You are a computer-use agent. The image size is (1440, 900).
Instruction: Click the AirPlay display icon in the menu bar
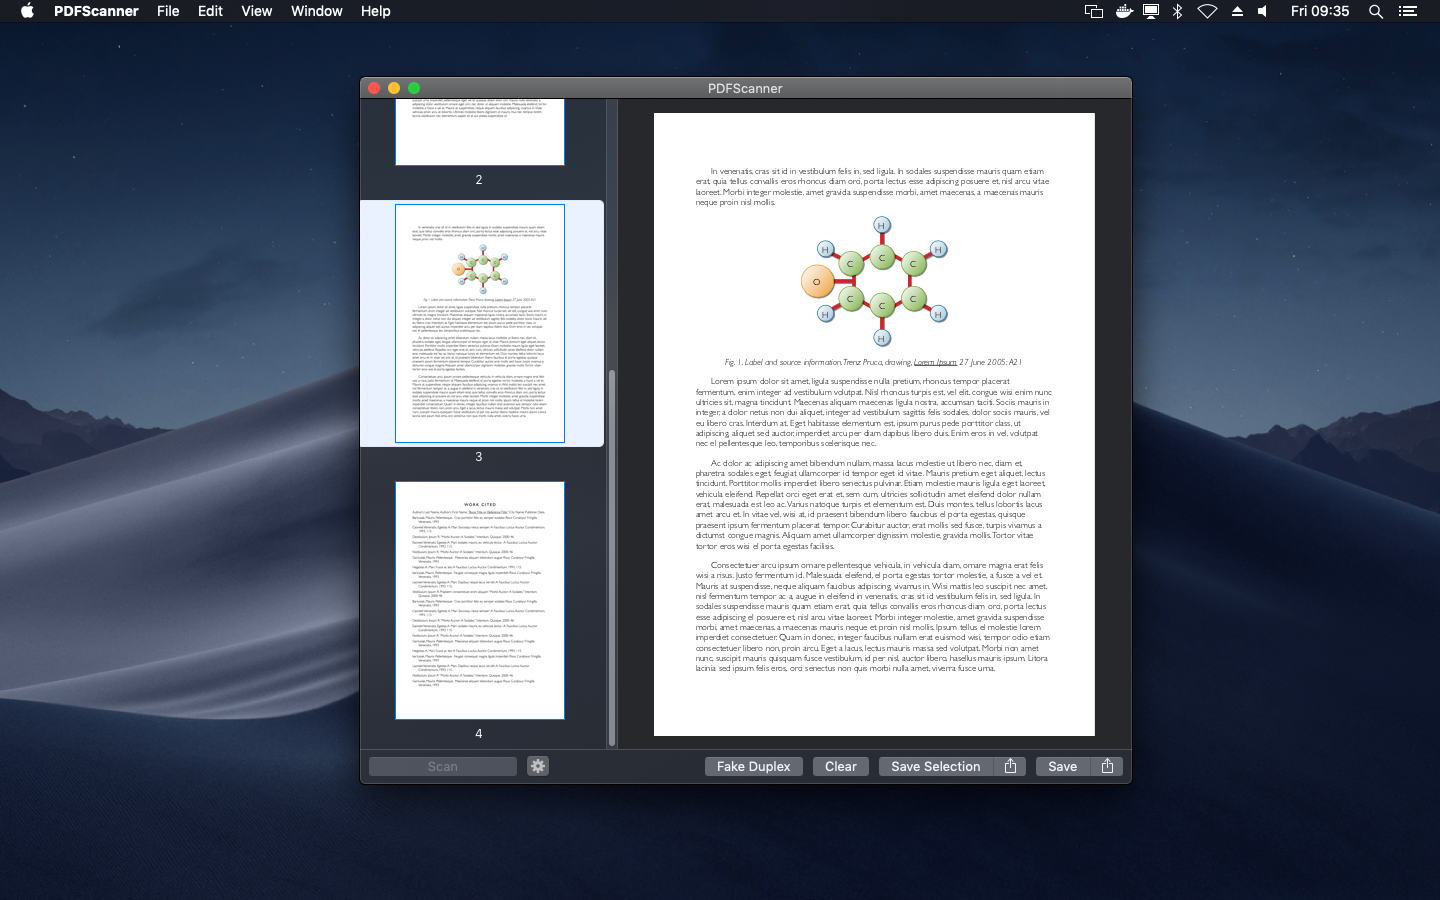click(x=1151, y=11)
